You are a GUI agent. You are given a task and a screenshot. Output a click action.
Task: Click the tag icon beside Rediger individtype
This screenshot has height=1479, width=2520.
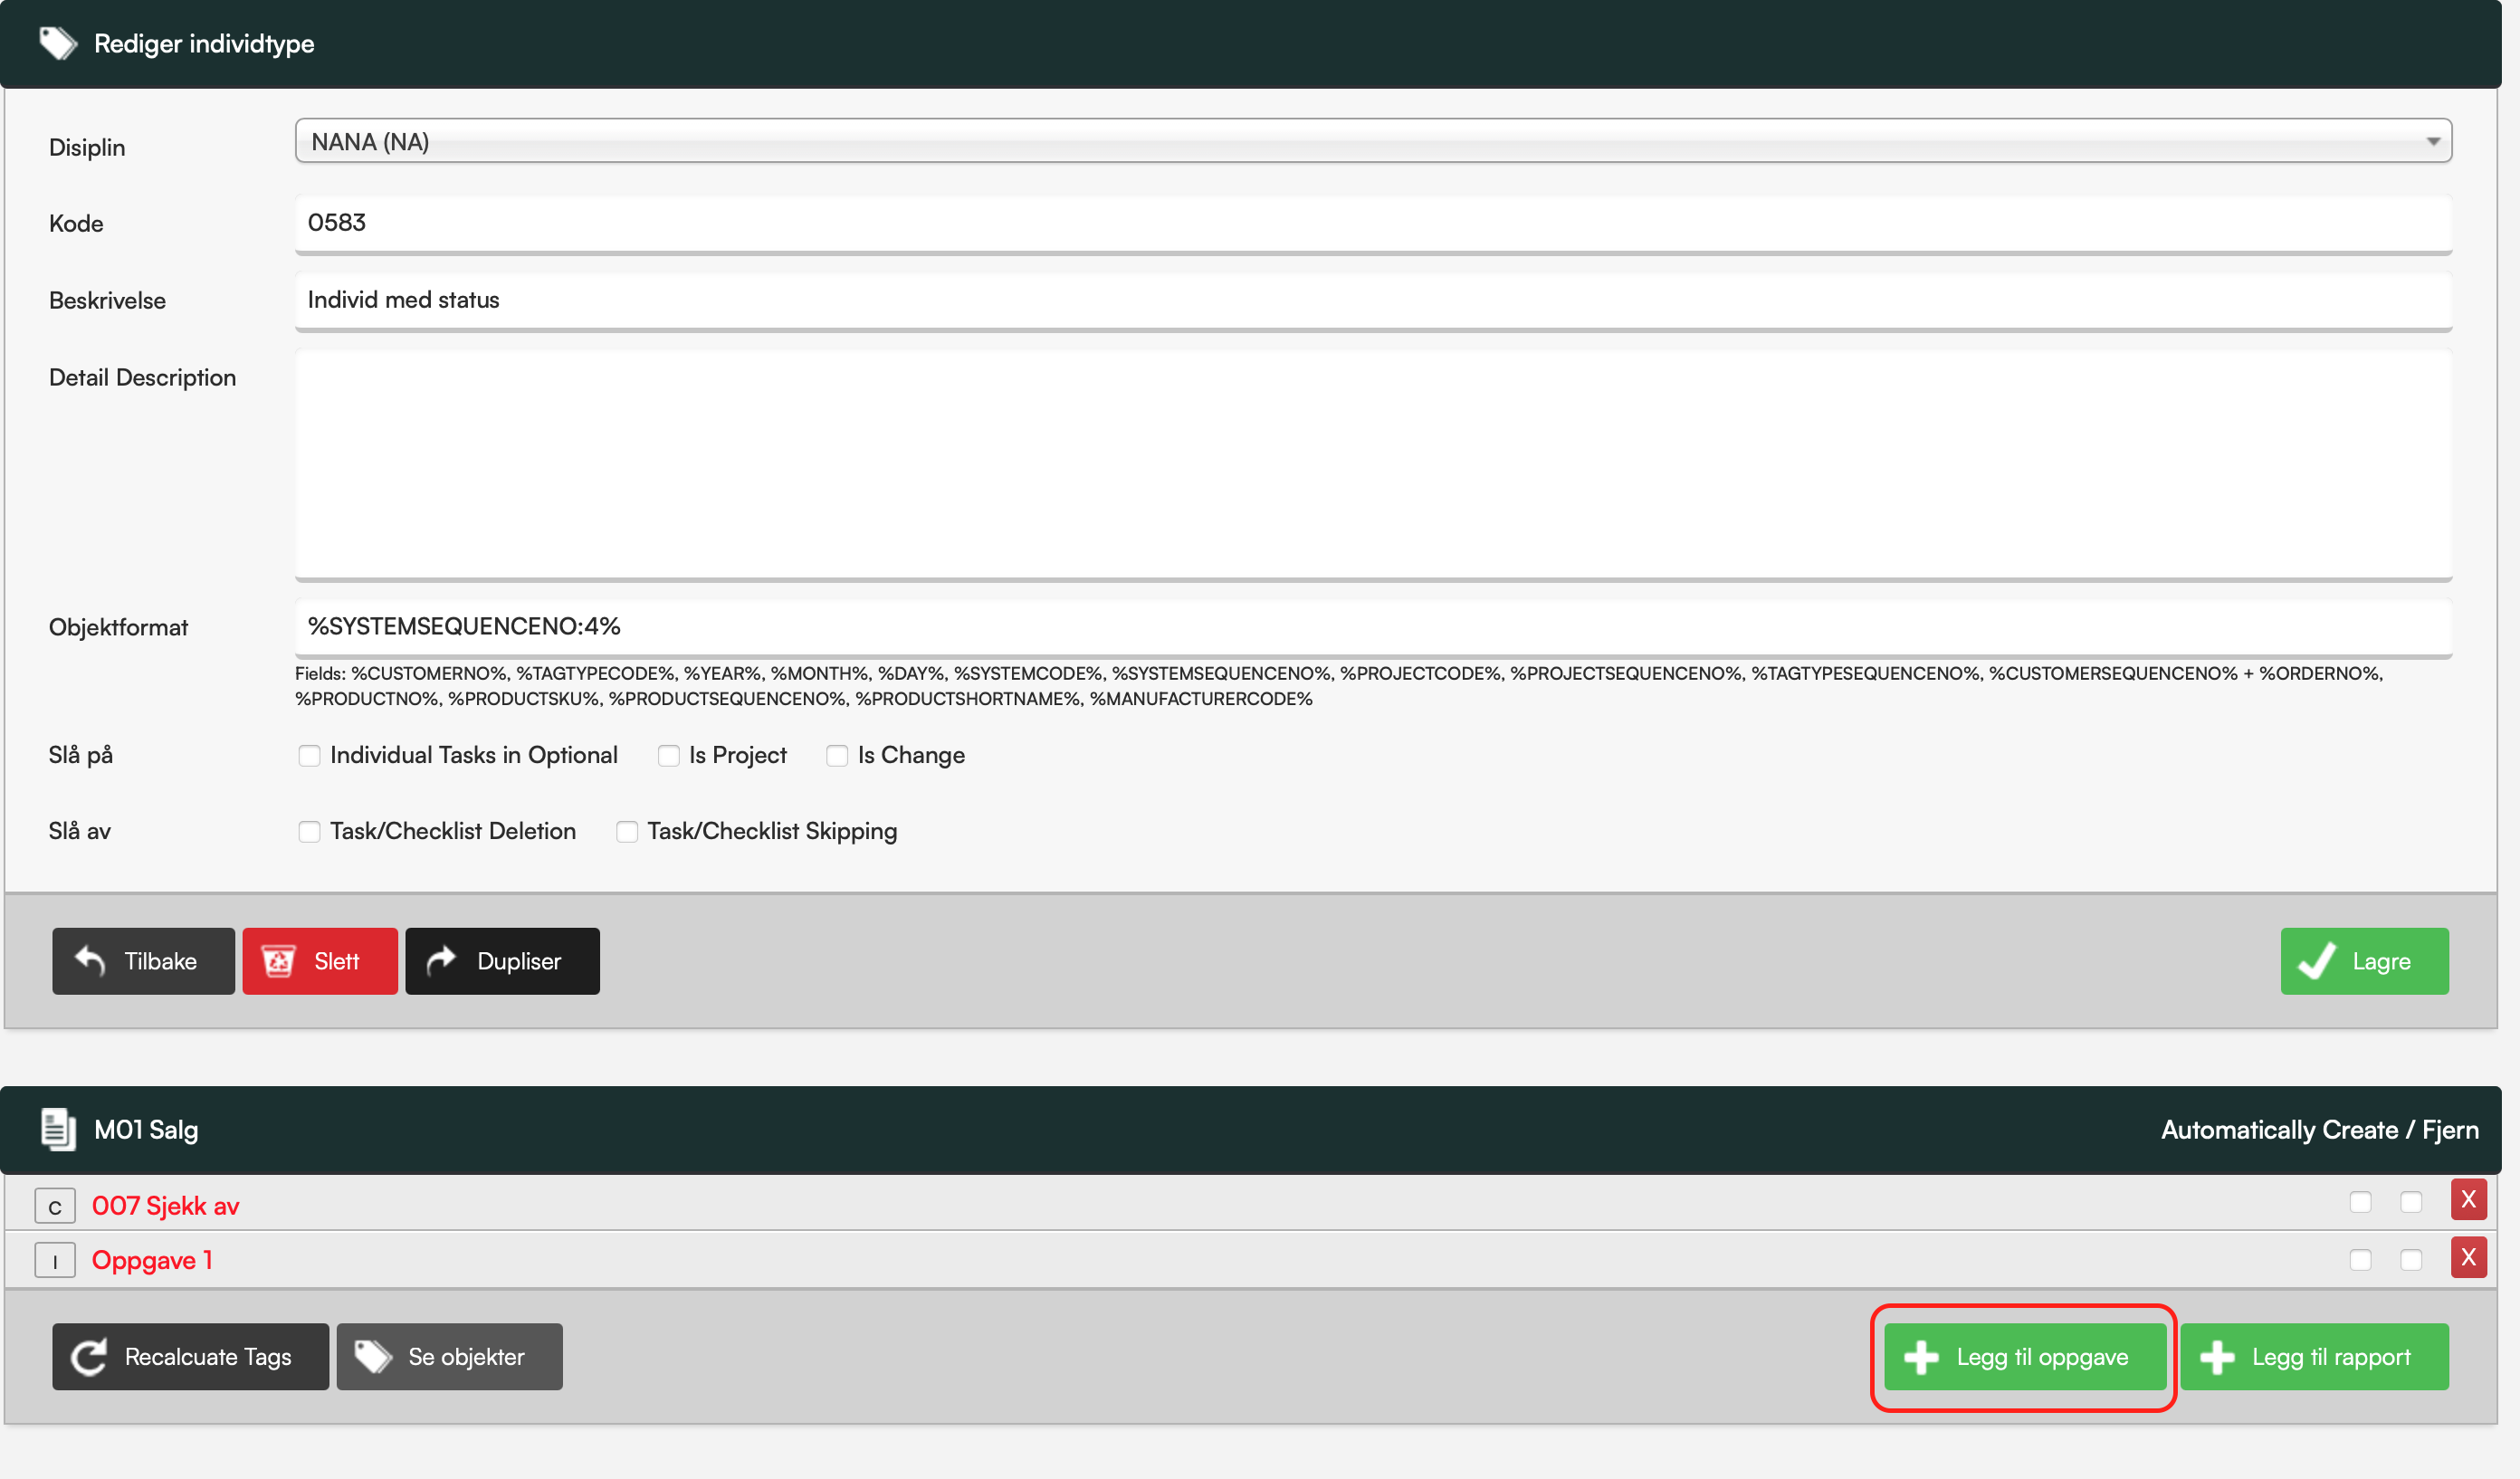tap(58, 43)
